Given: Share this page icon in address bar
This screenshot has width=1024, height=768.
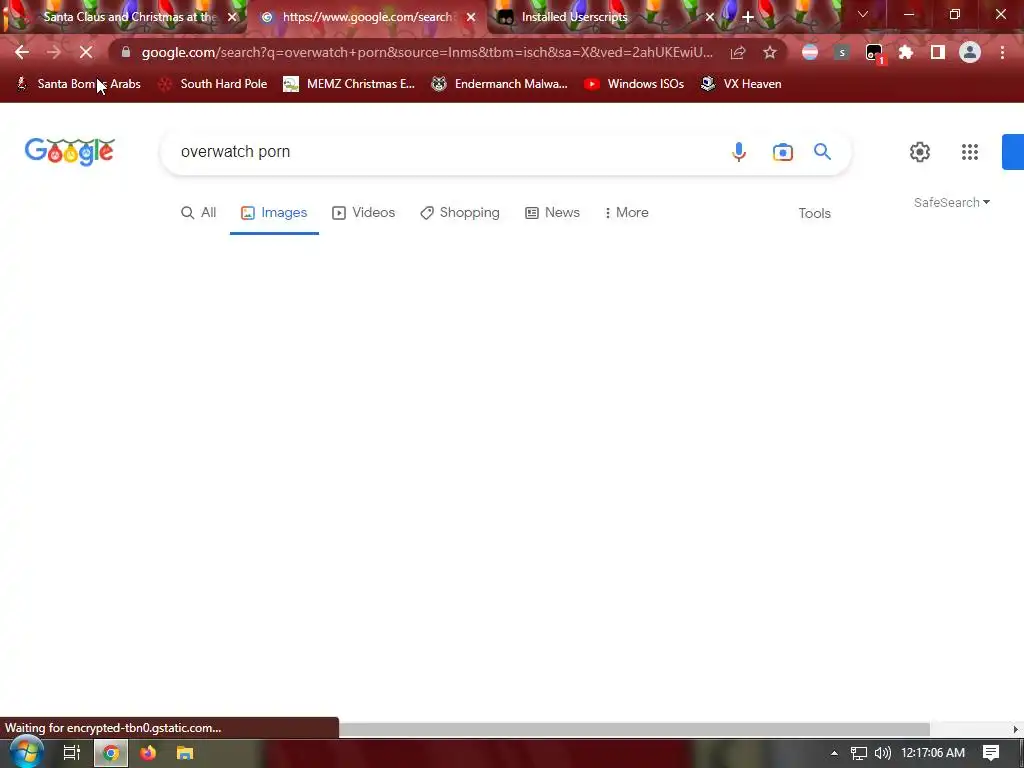Looking at the screenshot, I should coord(738,52).
